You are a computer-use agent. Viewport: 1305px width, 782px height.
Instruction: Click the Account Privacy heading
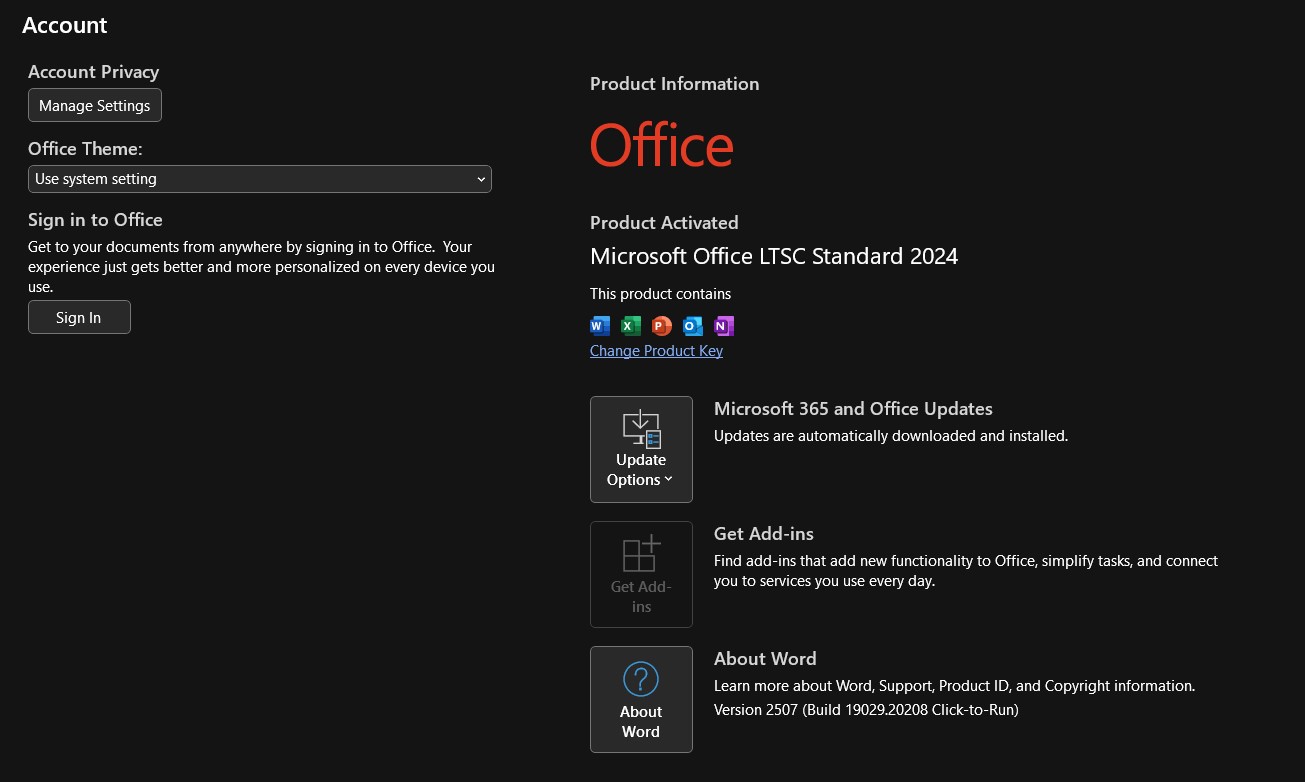(x=94, y=72)
